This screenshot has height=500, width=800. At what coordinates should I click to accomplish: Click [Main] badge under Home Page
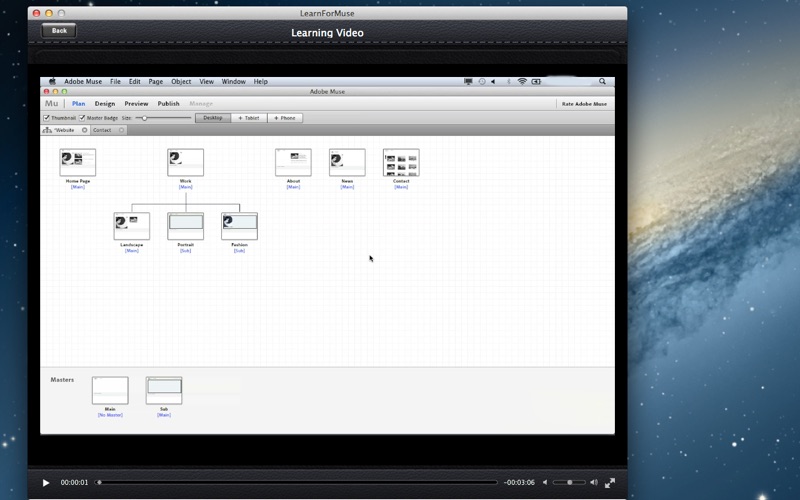(78, 187)
